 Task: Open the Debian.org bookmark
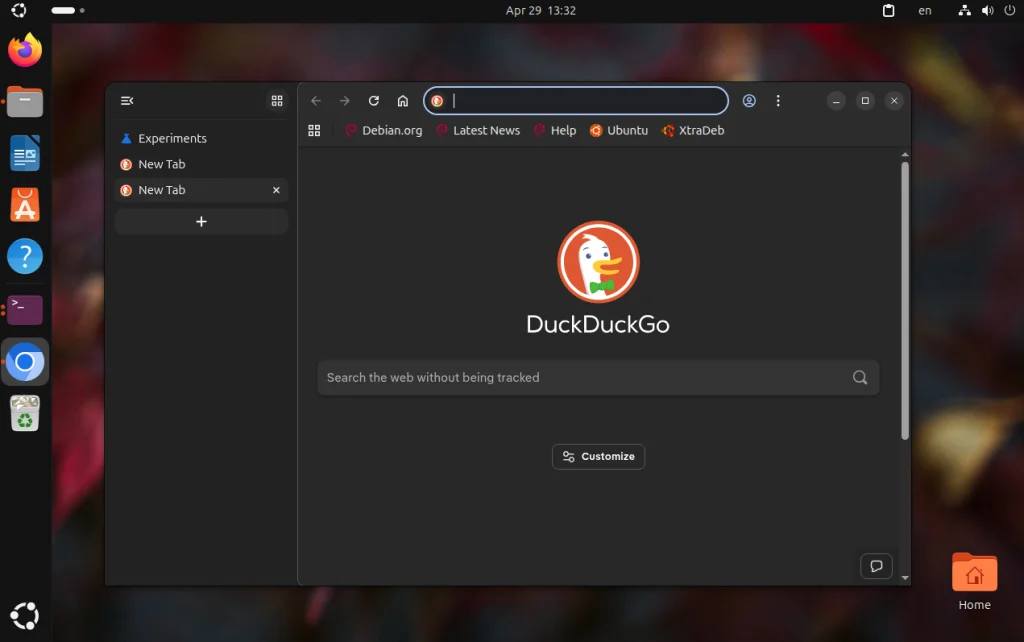point(384,131)
